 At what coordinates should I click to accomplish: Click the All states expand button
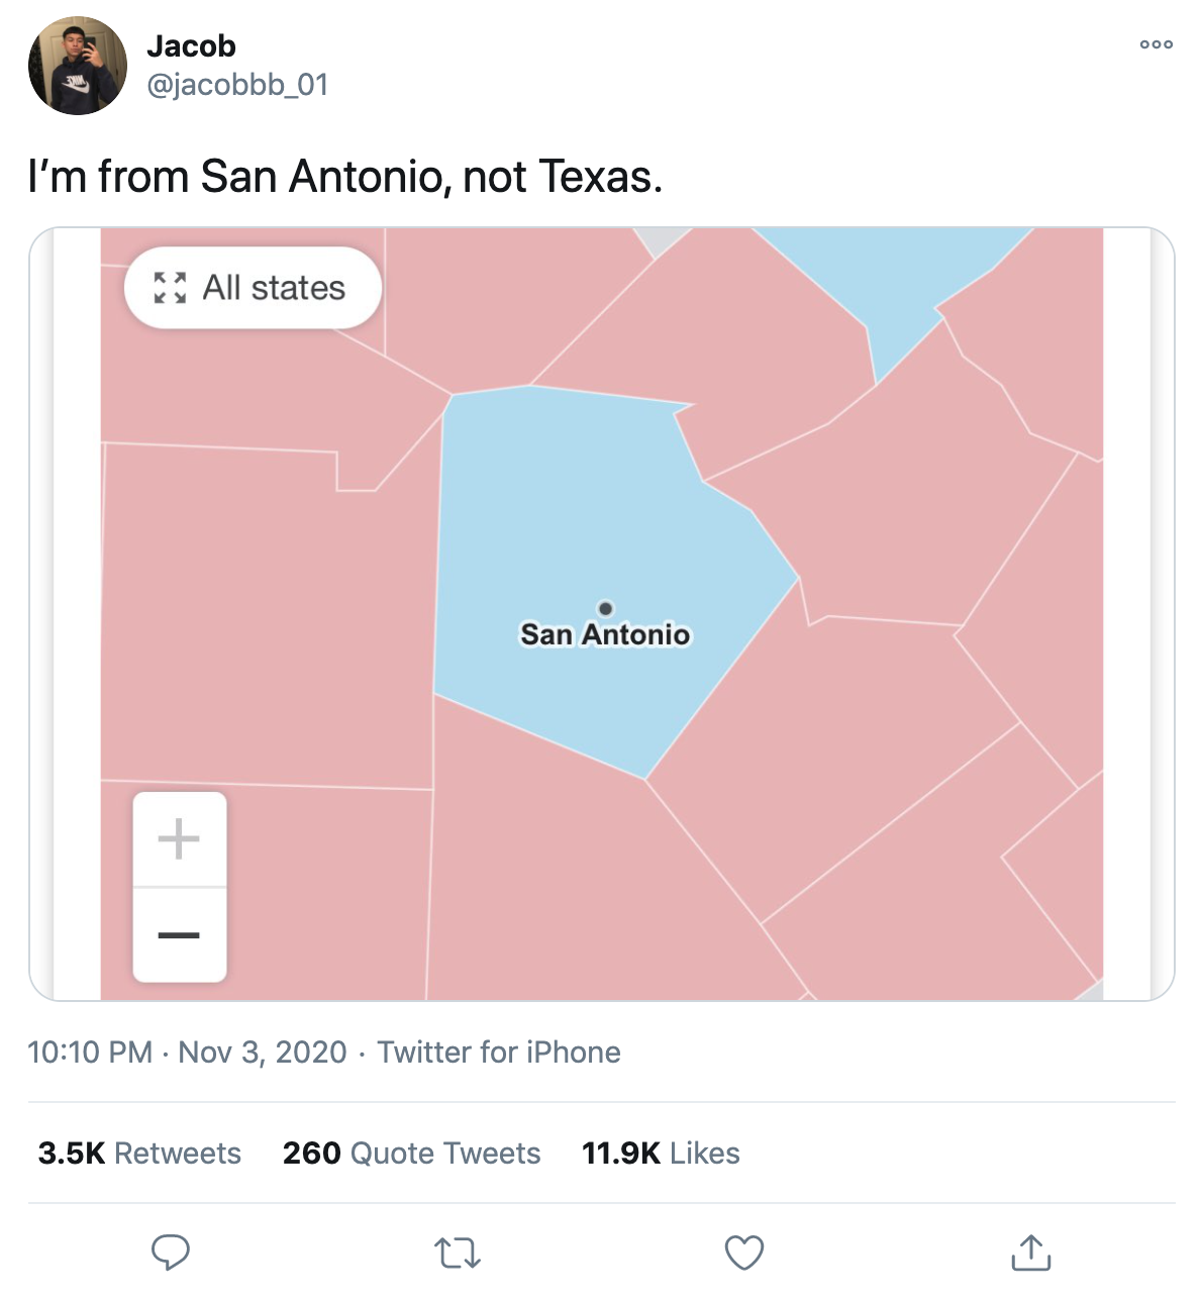(253, 288)
